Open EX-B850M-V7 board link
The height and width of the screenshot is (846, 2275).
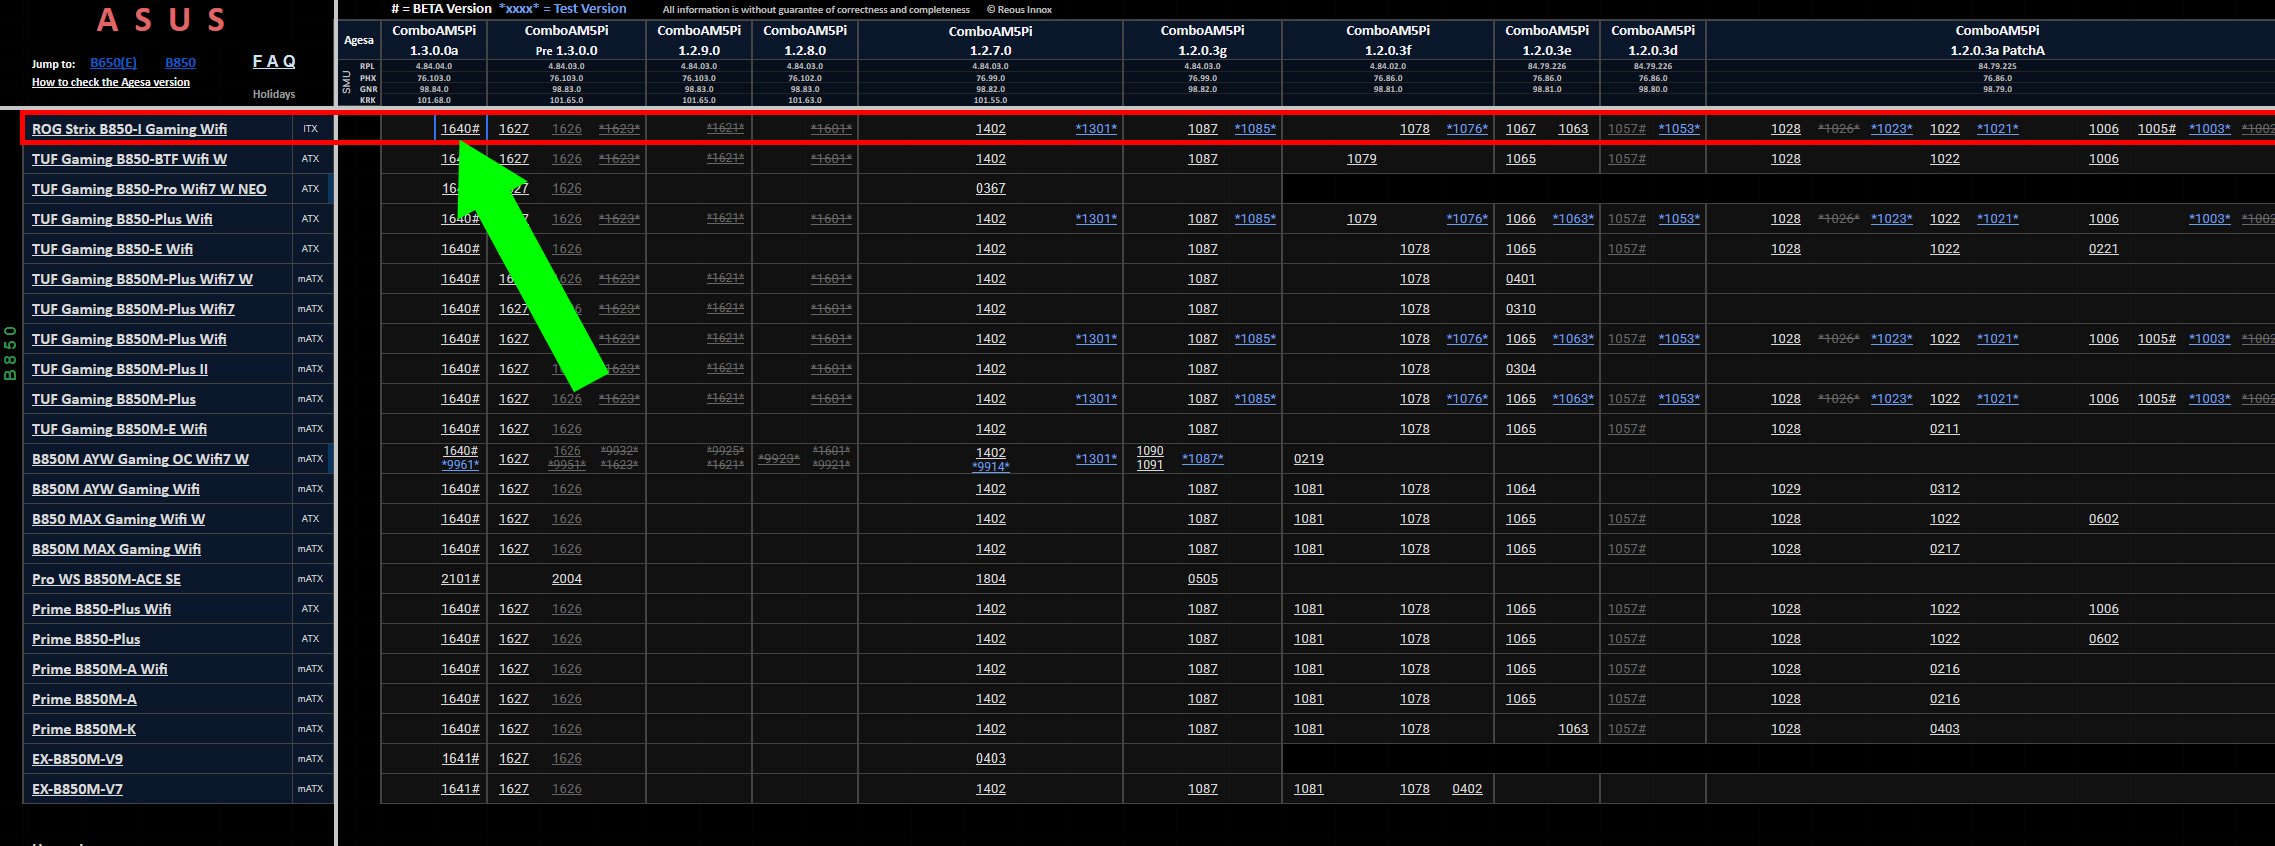[77, 789]
